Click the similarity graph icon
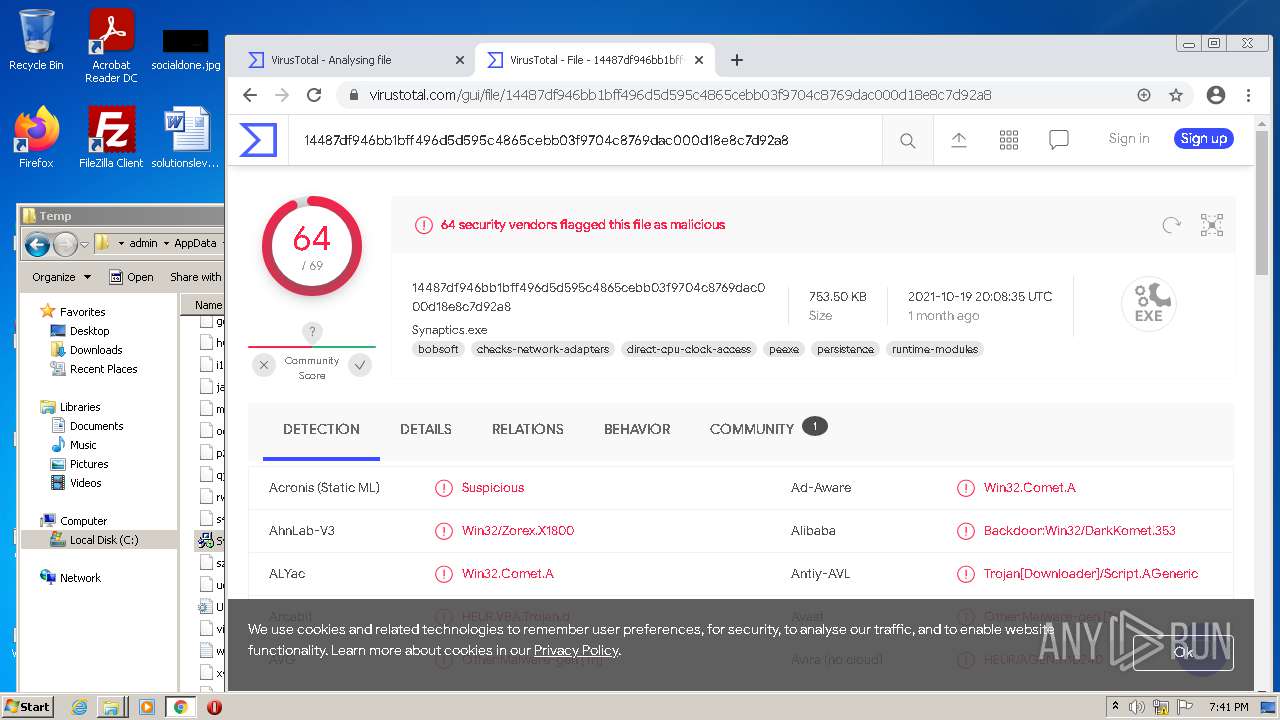This screenshot has width=1280, height=720. pyautogui.click(x=1212, y=225)
